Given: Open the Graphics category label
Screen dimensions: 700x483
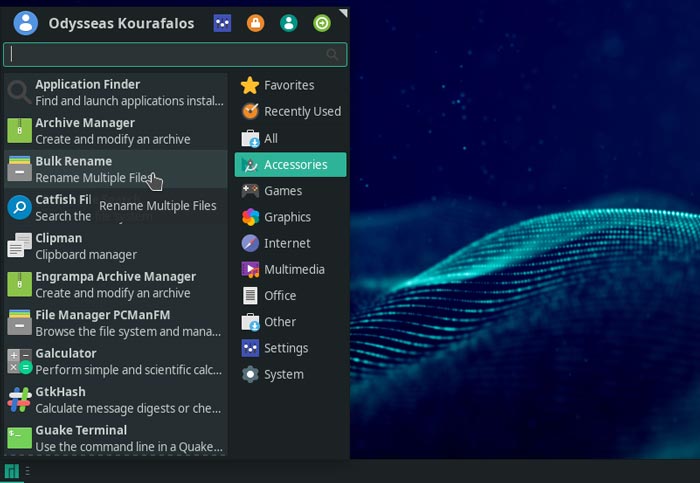Looking at the screenshot, I should click(287, 217).
